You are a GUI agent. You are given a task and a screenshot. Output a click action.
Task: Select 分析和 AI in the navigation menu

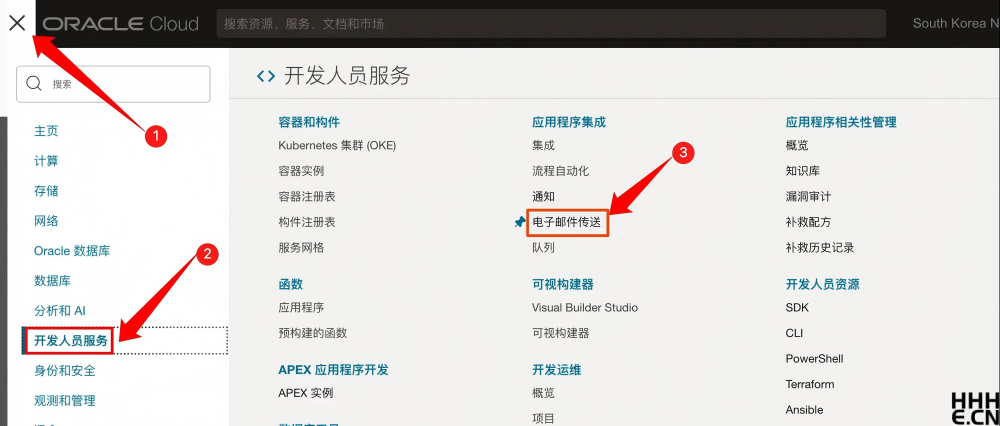[59, 311]
